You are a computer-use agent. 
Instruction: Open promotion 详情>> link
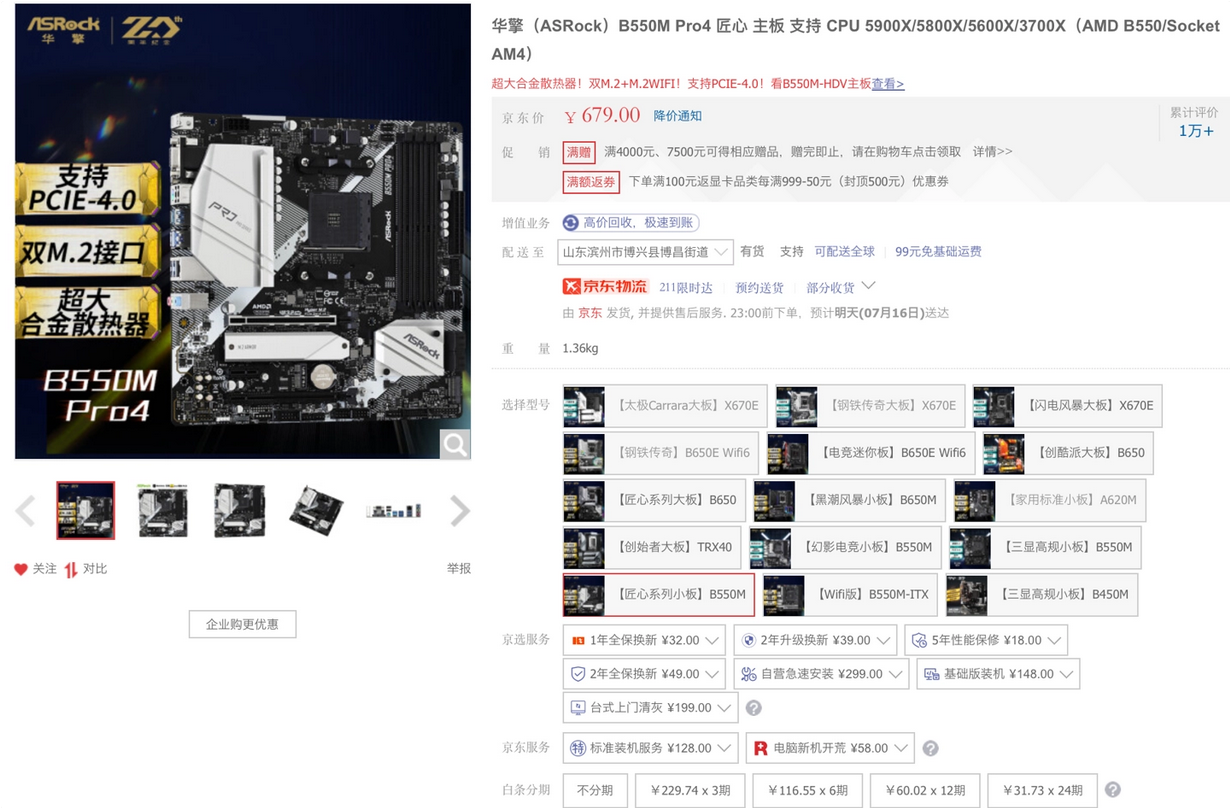992,152
